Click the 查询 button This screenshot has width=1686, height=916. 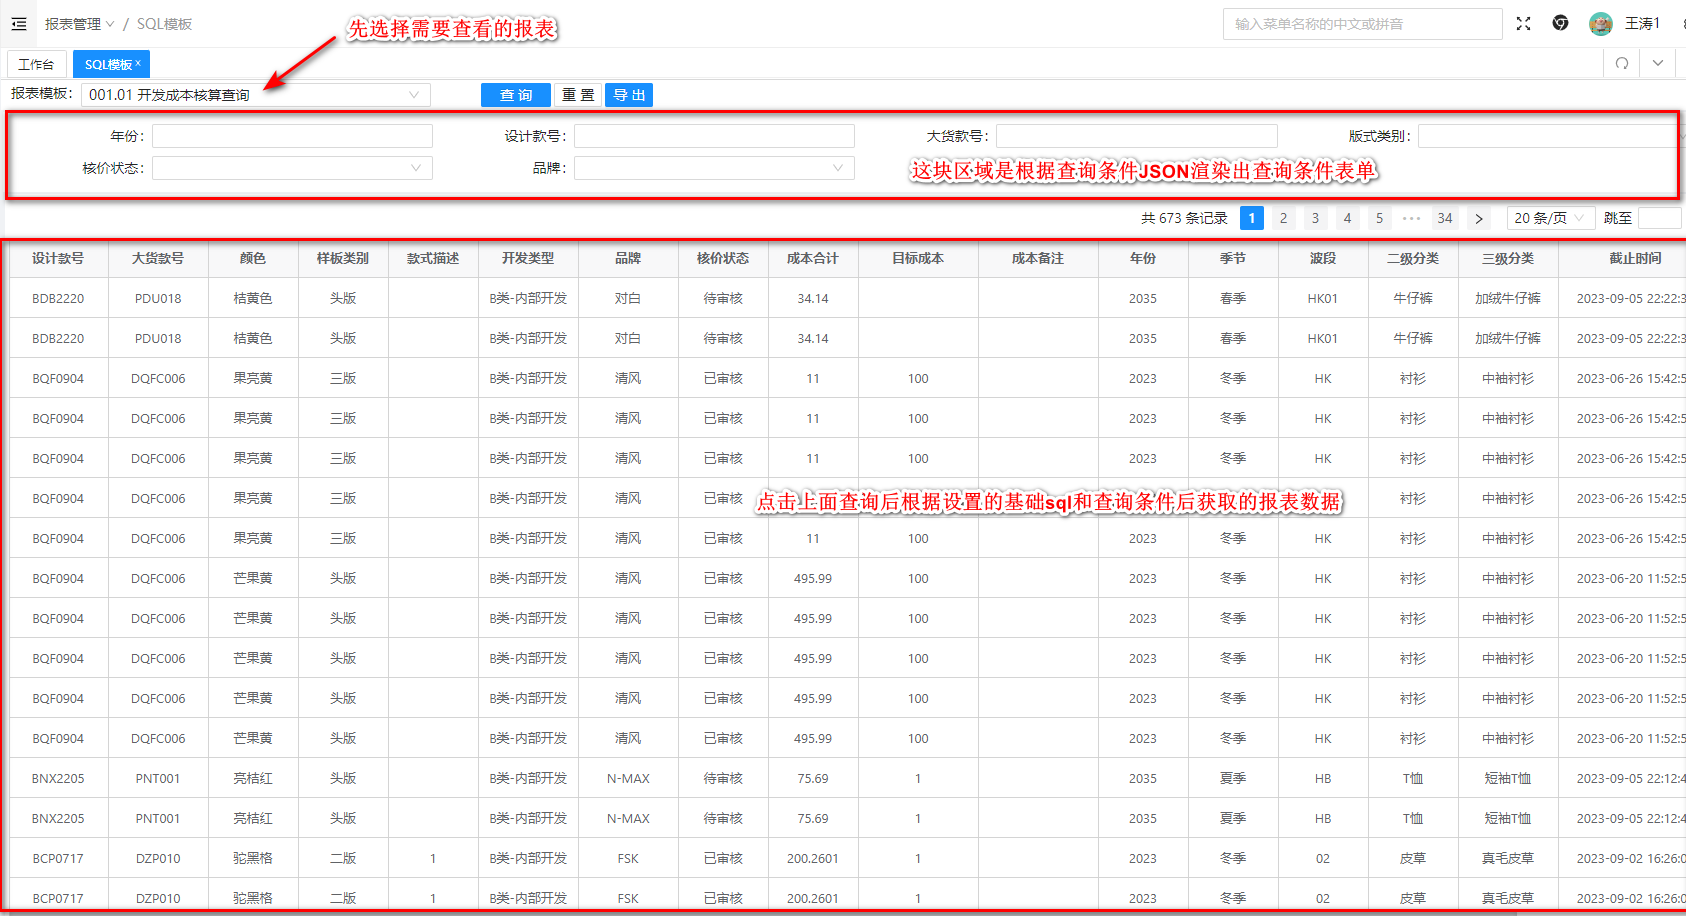pos(515,95)
